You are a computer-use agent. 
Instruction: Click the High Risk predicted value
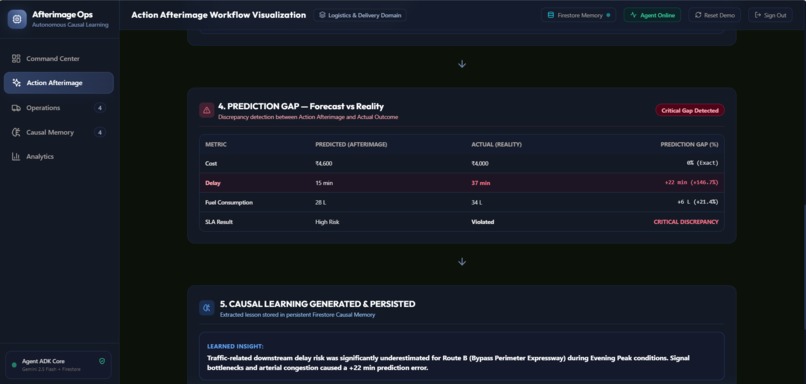327,222
